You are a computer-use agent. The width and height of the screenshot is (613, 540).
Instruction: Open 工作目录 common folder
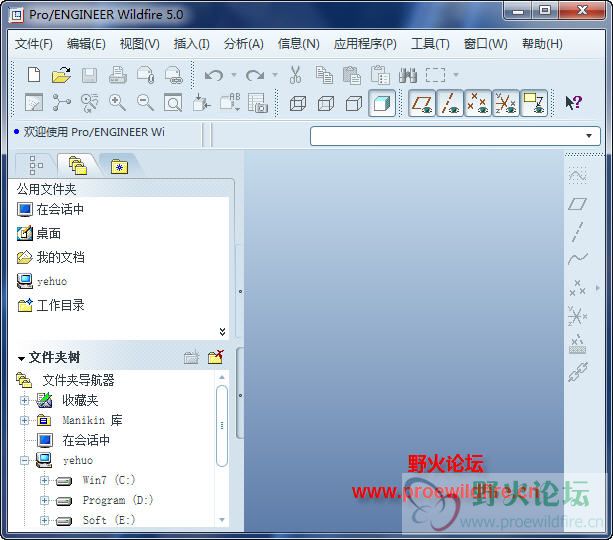click(x=51, y=305)
